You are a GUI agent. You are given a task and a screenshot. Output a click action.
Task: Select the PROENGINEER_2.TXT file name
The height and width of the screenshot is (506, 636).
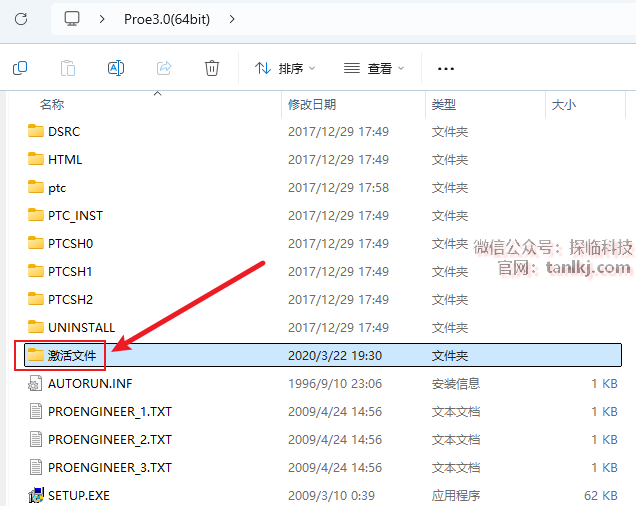(110, 439)
